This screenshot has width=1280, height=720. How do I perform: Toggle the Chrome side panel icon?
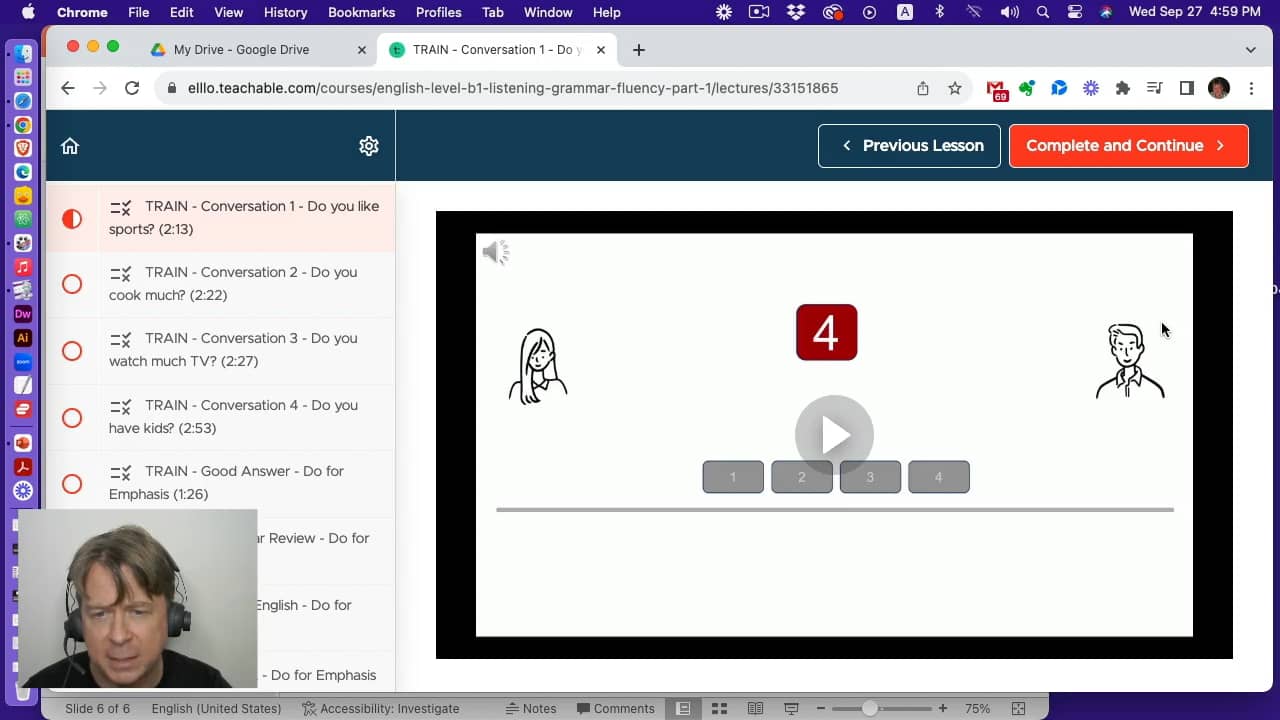coord(1187,88)
